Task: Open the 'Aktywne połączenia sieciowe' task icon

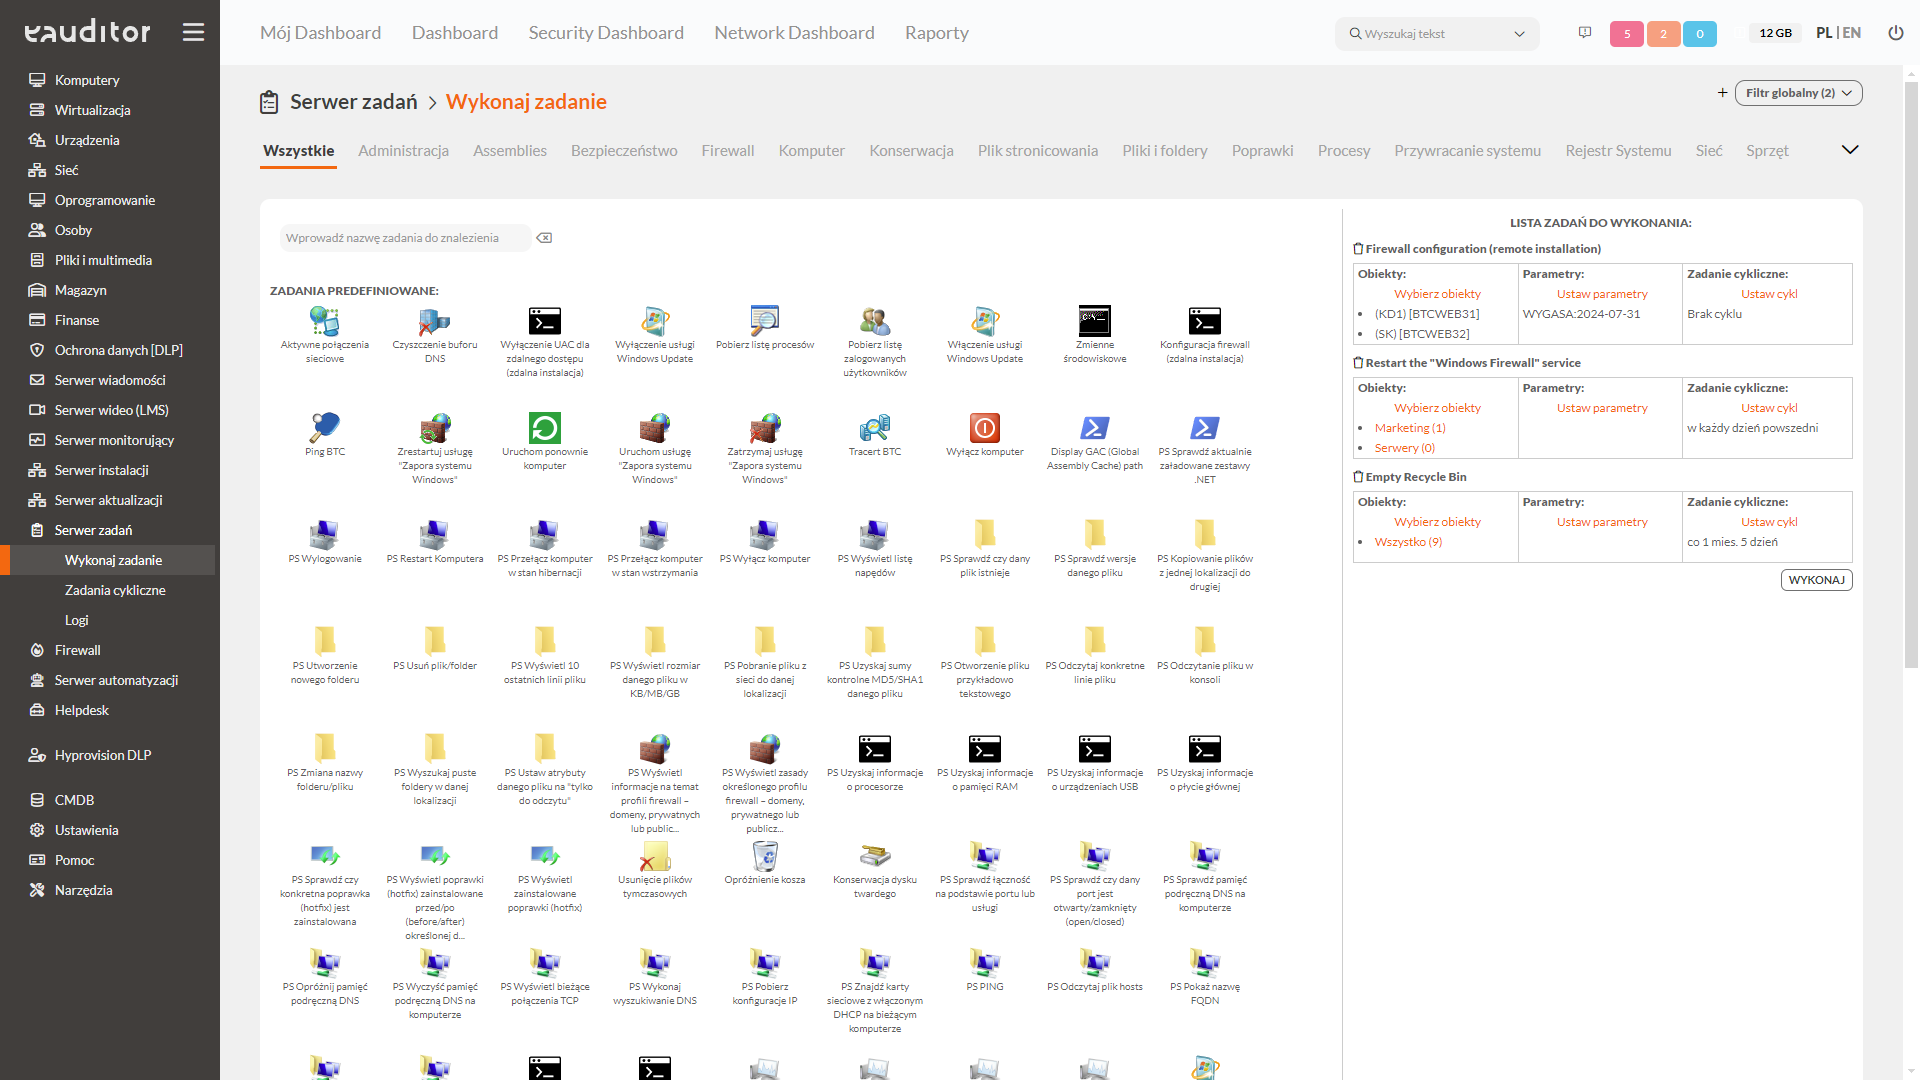Action: (x=325, y=321)
